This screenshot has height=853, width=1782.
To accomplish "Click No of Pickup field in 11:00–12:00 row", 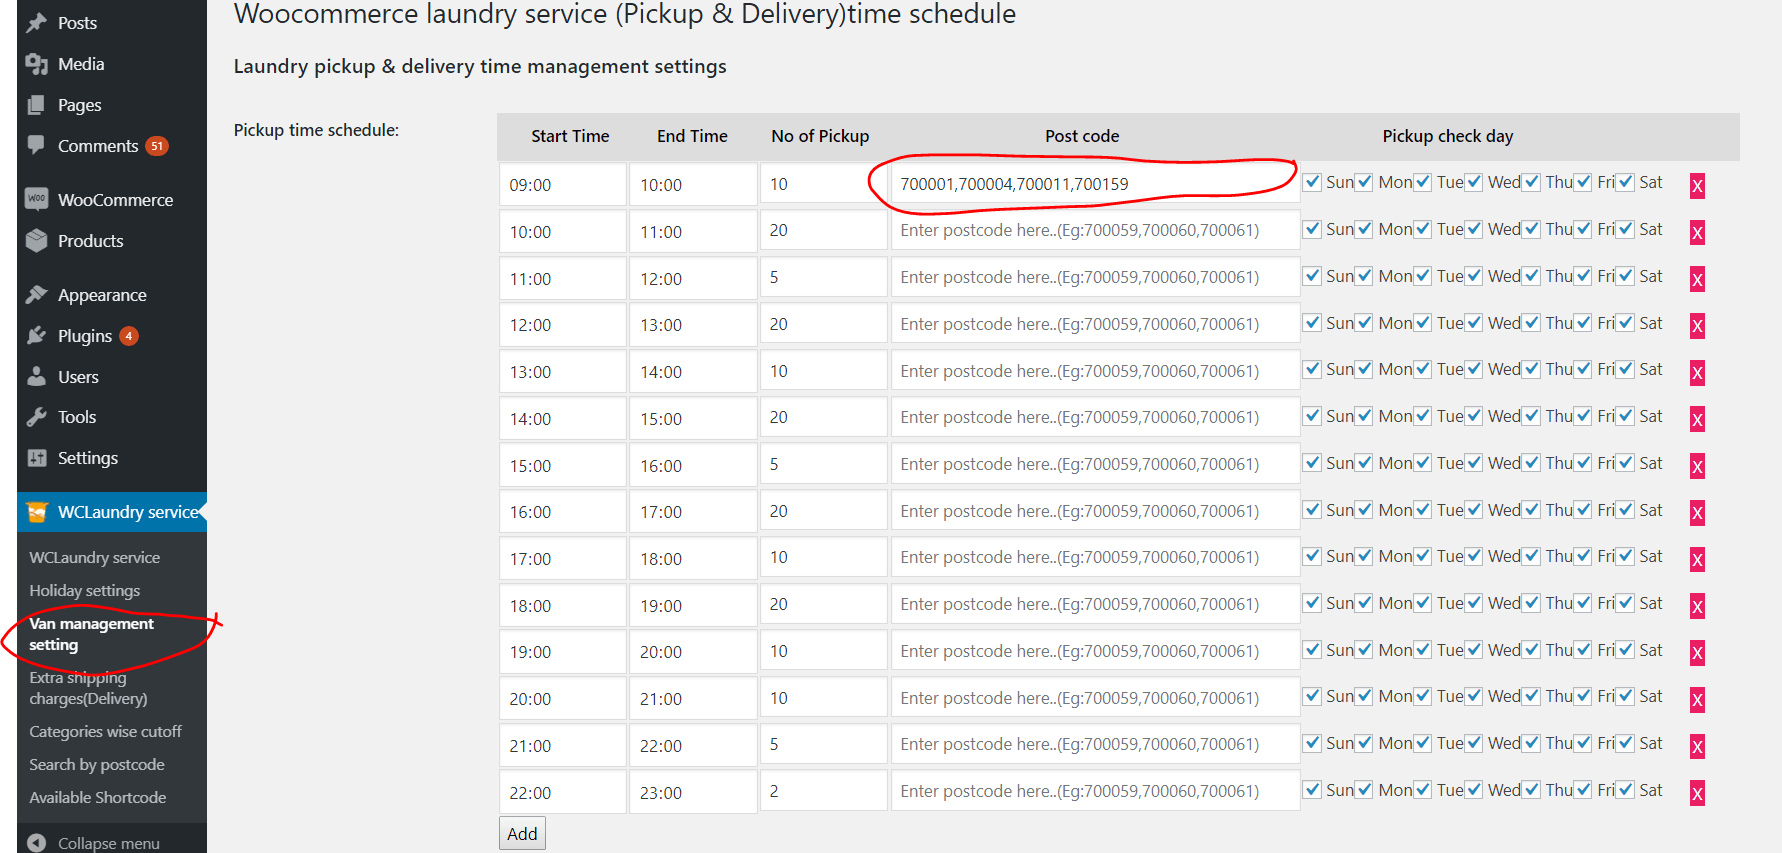I will click(823, 277).
